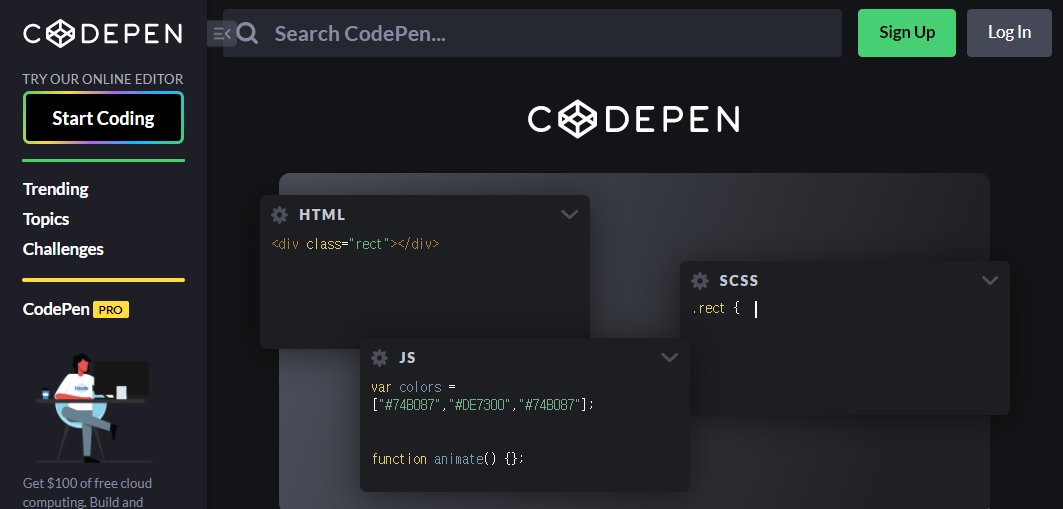Click the search magnifier icon
1063x509 pixels.
tap(247, 33)
